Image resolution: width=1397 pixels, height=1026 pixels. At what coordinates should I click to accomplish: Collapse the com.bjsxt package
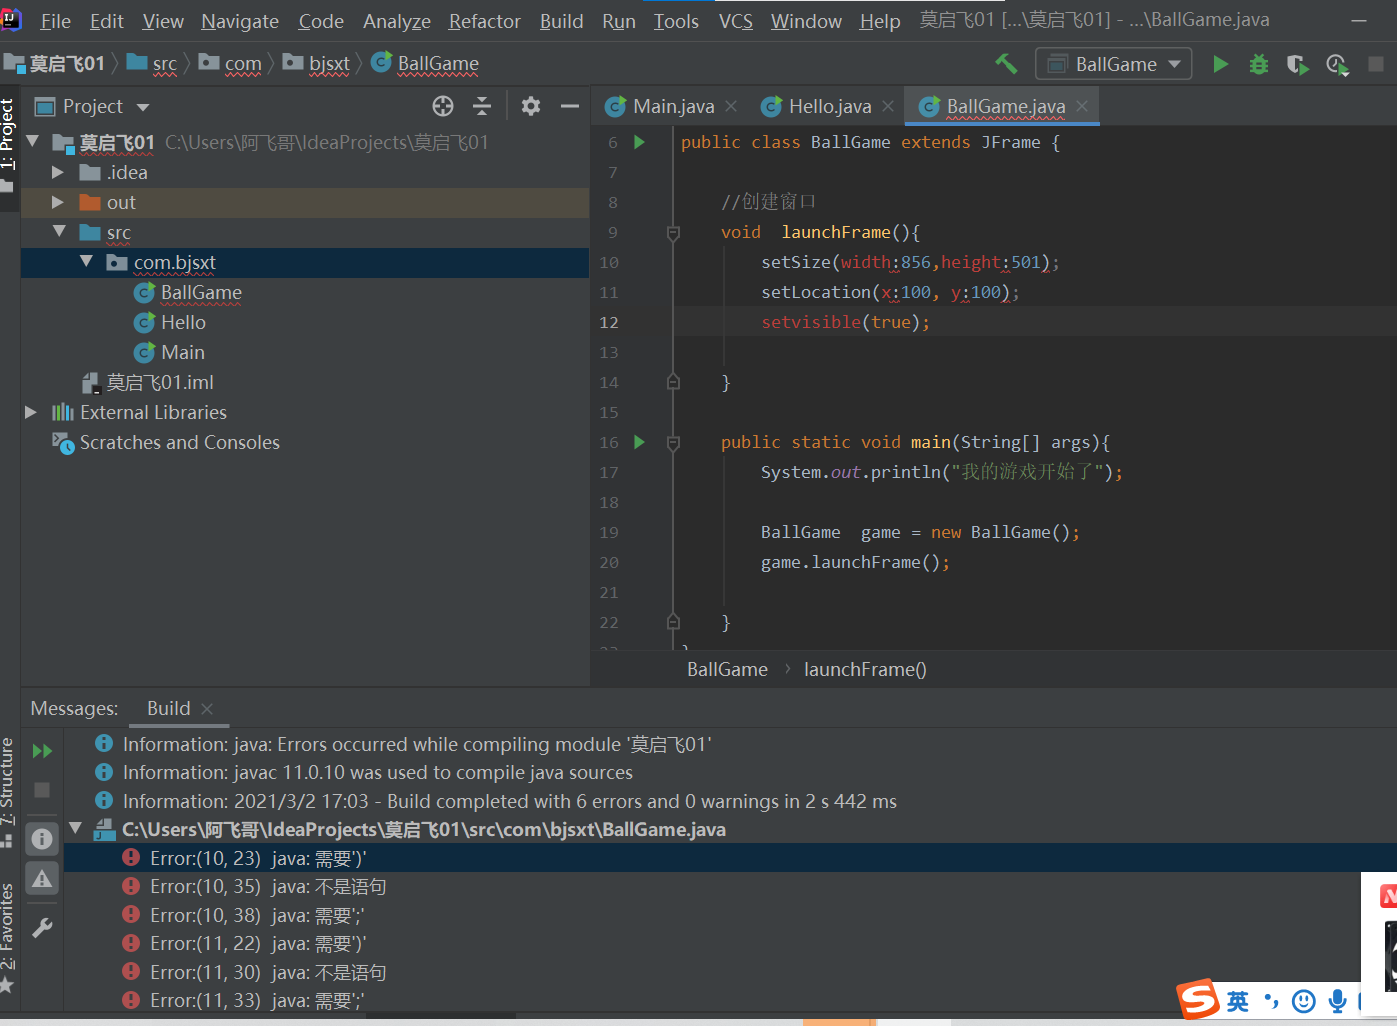click(x=86, y=262)
